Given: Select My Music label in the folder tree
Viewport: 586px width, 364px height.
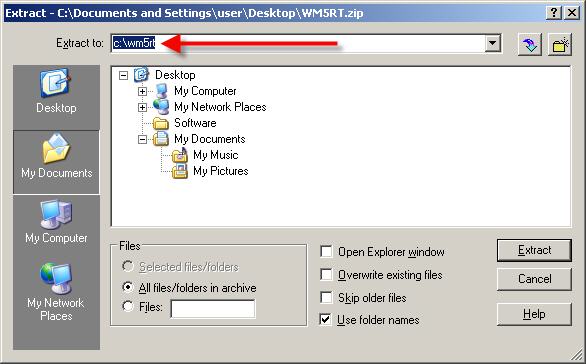Looking at the screenshot, I should [x=216, y=155].
